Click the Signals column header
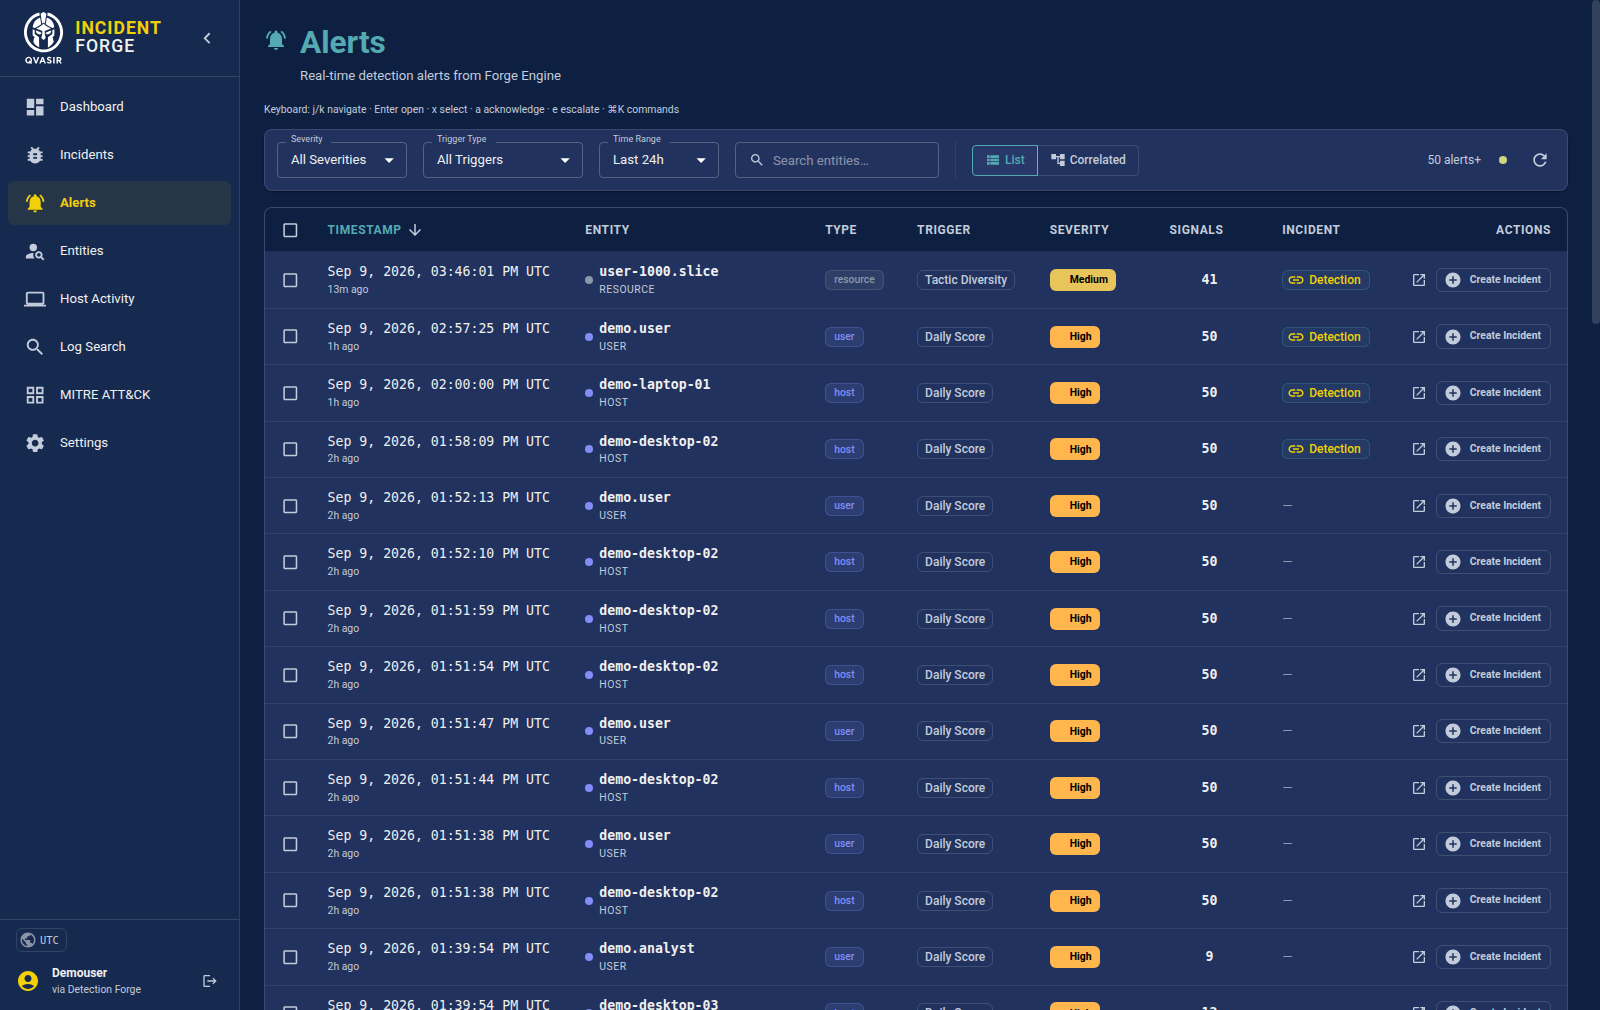1600x1010 pixels. tap(1196, 230)
